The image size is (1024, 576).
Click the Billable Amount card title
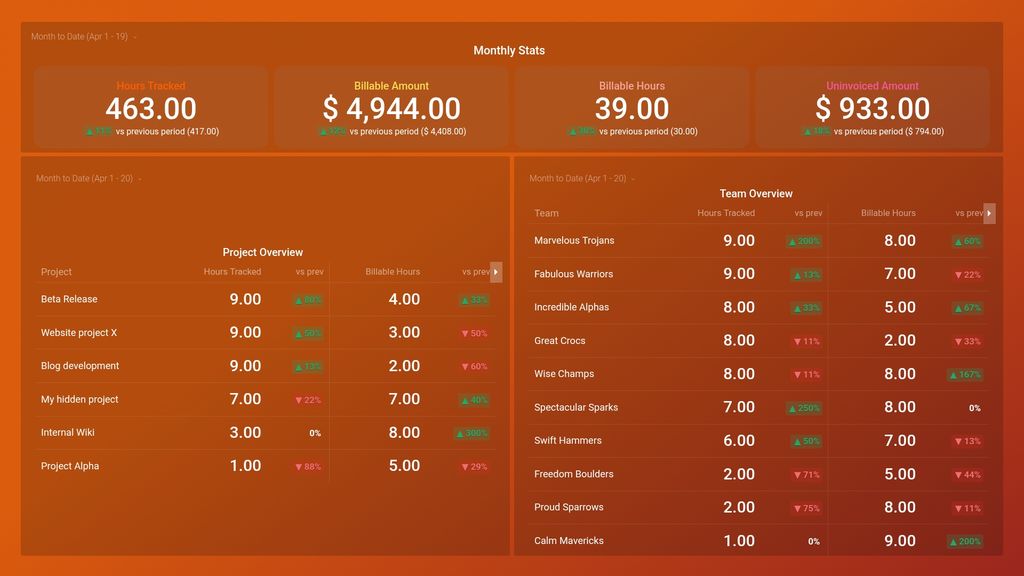391,86
